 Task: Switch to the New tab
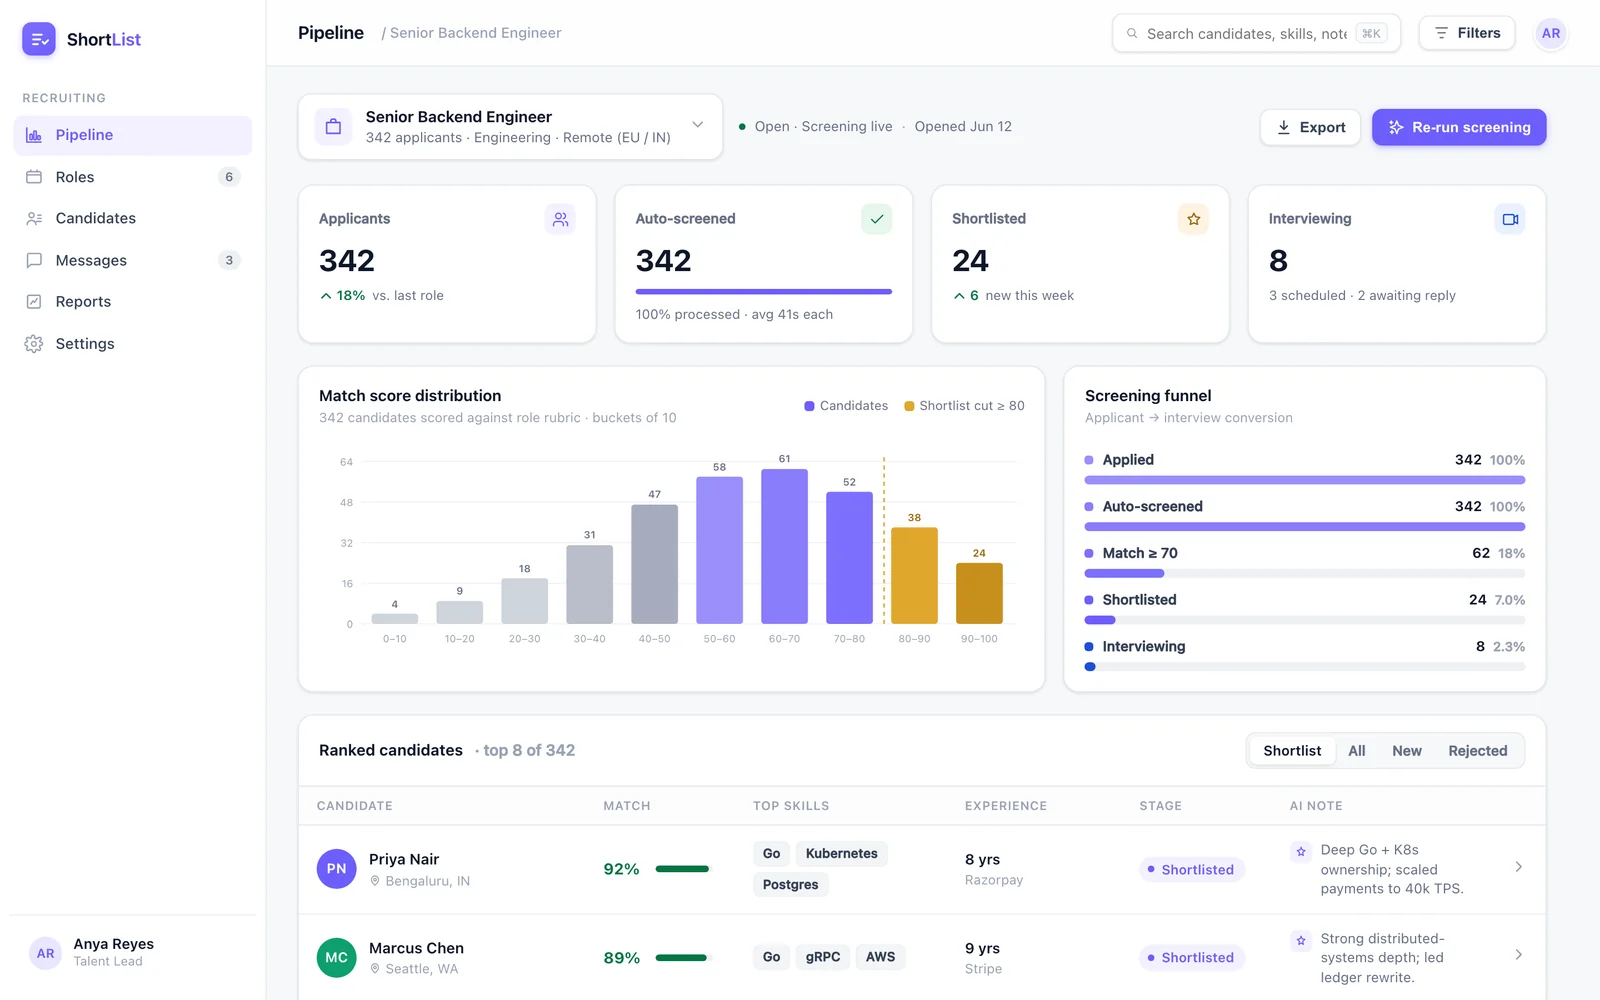(1406, 751)
